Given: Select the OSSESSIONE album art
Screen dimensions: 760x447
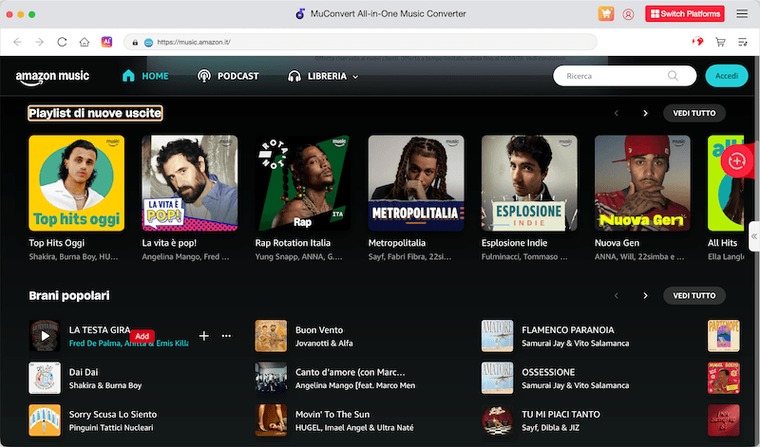Looking at the screenshot, I should pyautogui.click(x=497, y=378).
